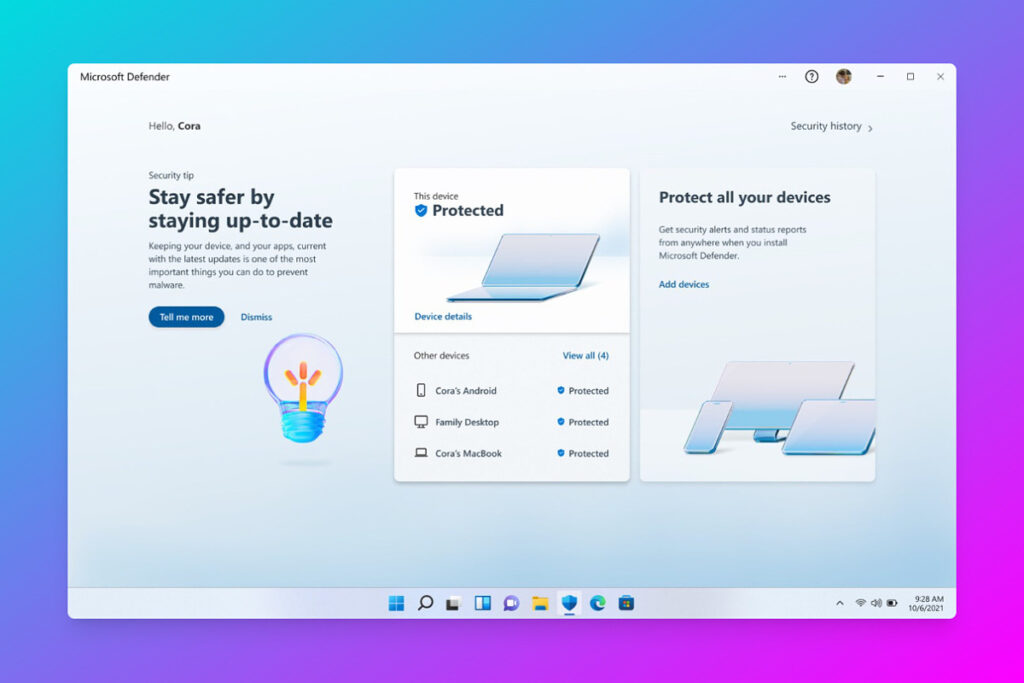Click the devices illustration in Protect all card
This screenshot has width=1024, height=683.
click(779, 407)
